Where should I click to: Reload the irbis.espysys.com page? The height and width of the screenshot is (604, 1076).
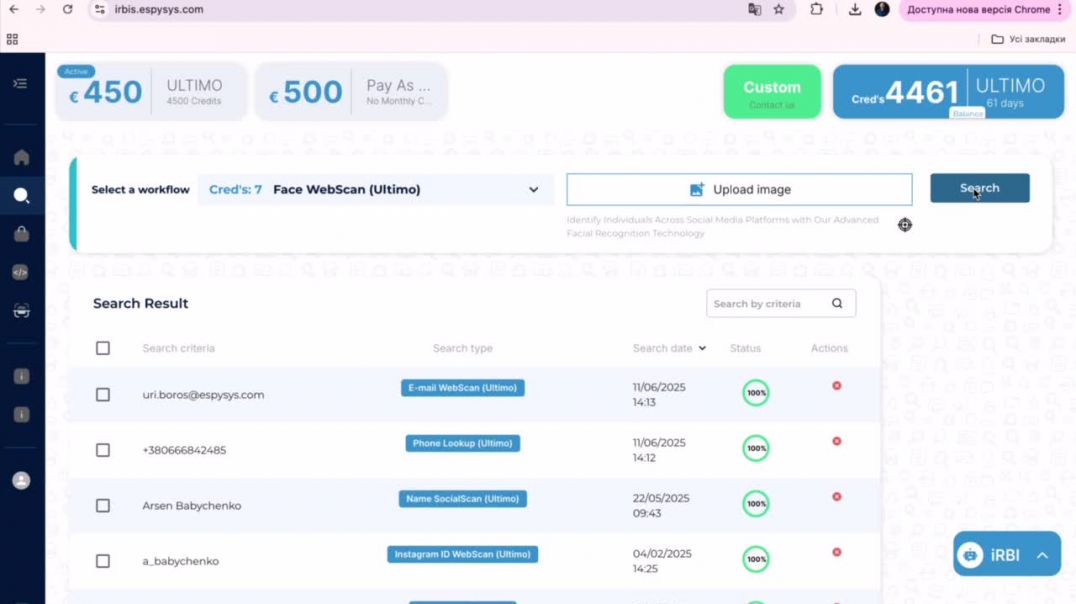coord(67,10)
